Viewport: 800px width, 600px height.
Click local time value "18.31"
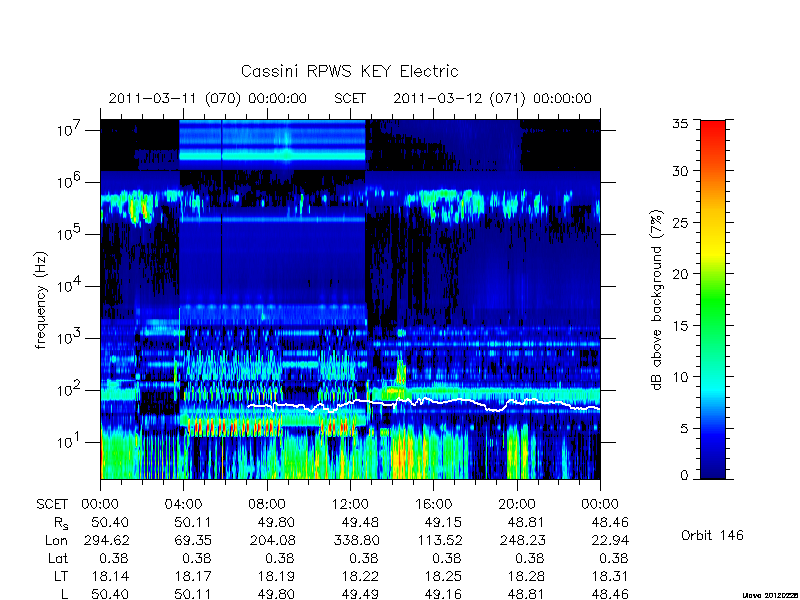click(610, 577)
